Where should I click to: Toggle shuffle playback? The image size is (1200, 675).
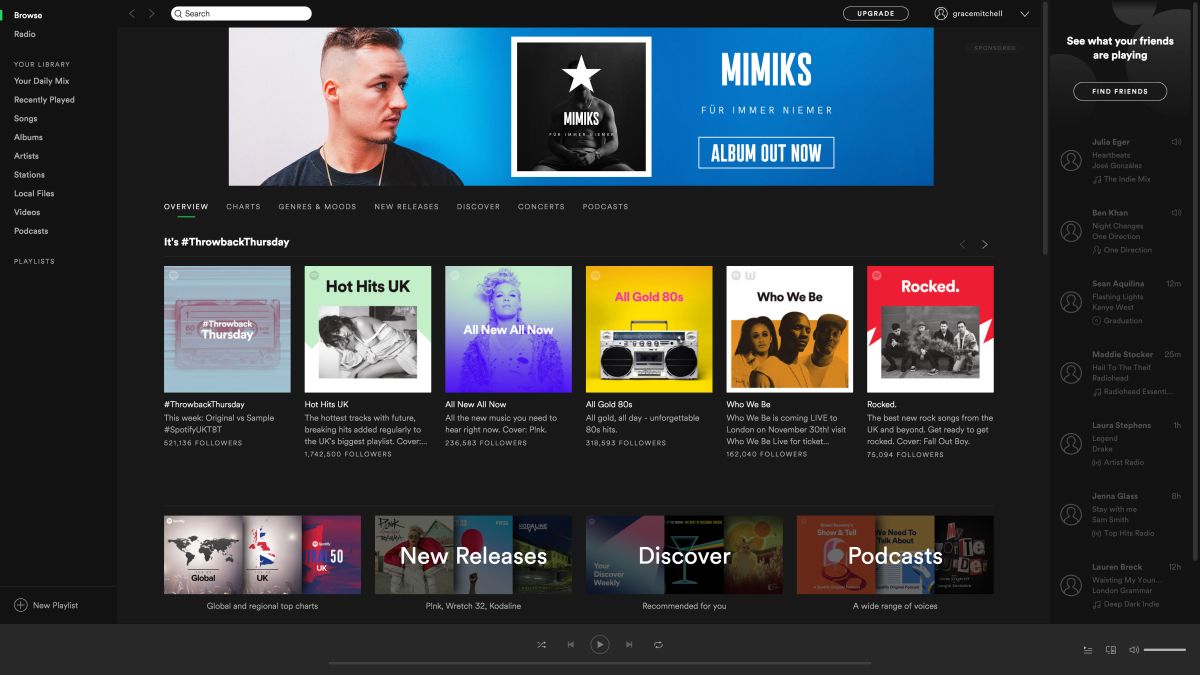pos(541,645)
